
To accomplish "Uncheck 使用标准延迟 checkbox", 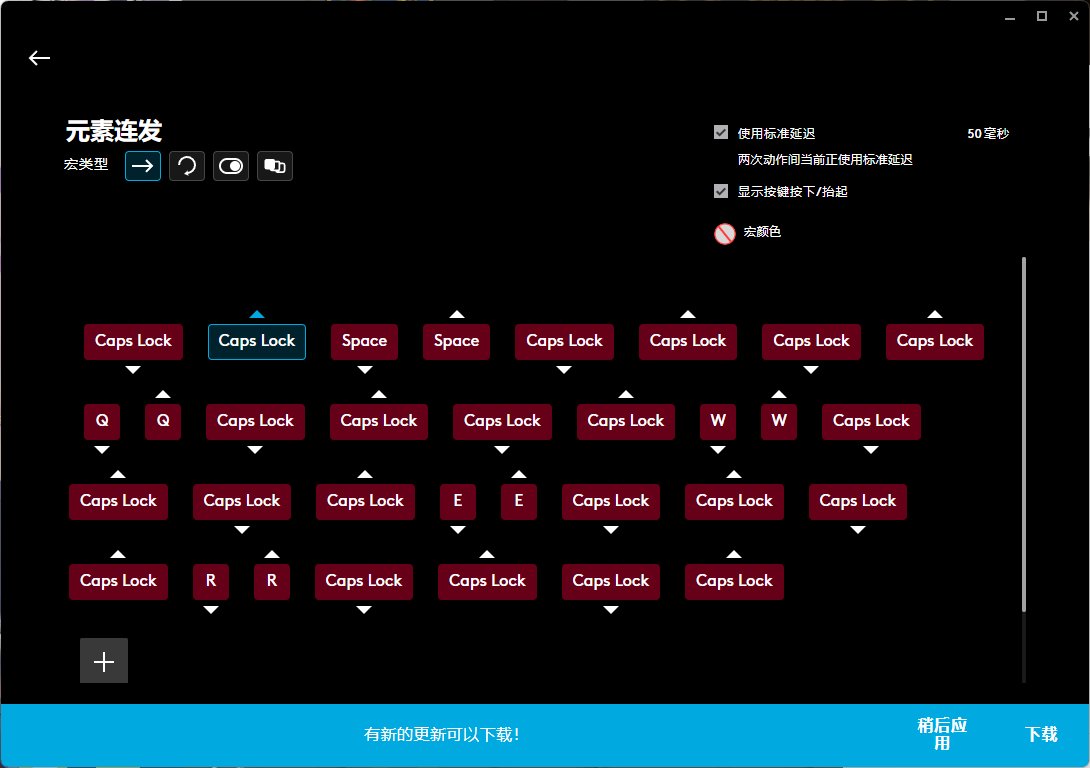I will pyautogui.click(x=721, y=132).
